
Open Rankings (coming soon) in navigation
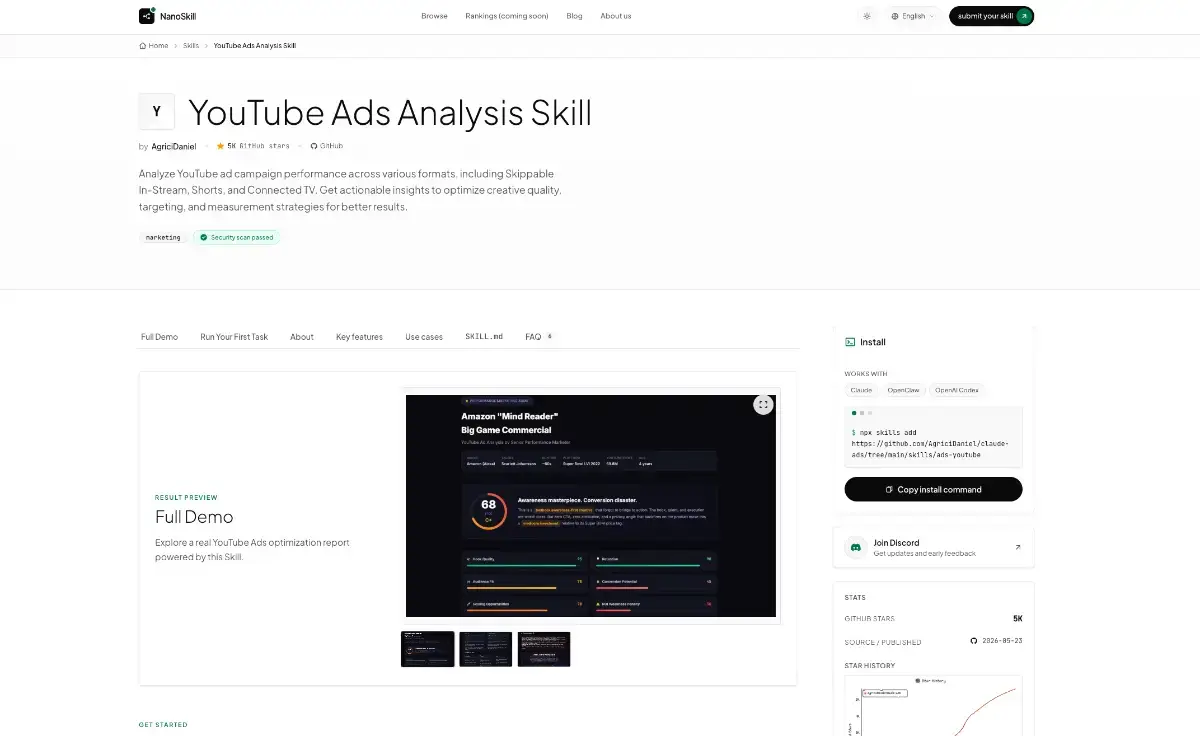click(x=507, y=16)
